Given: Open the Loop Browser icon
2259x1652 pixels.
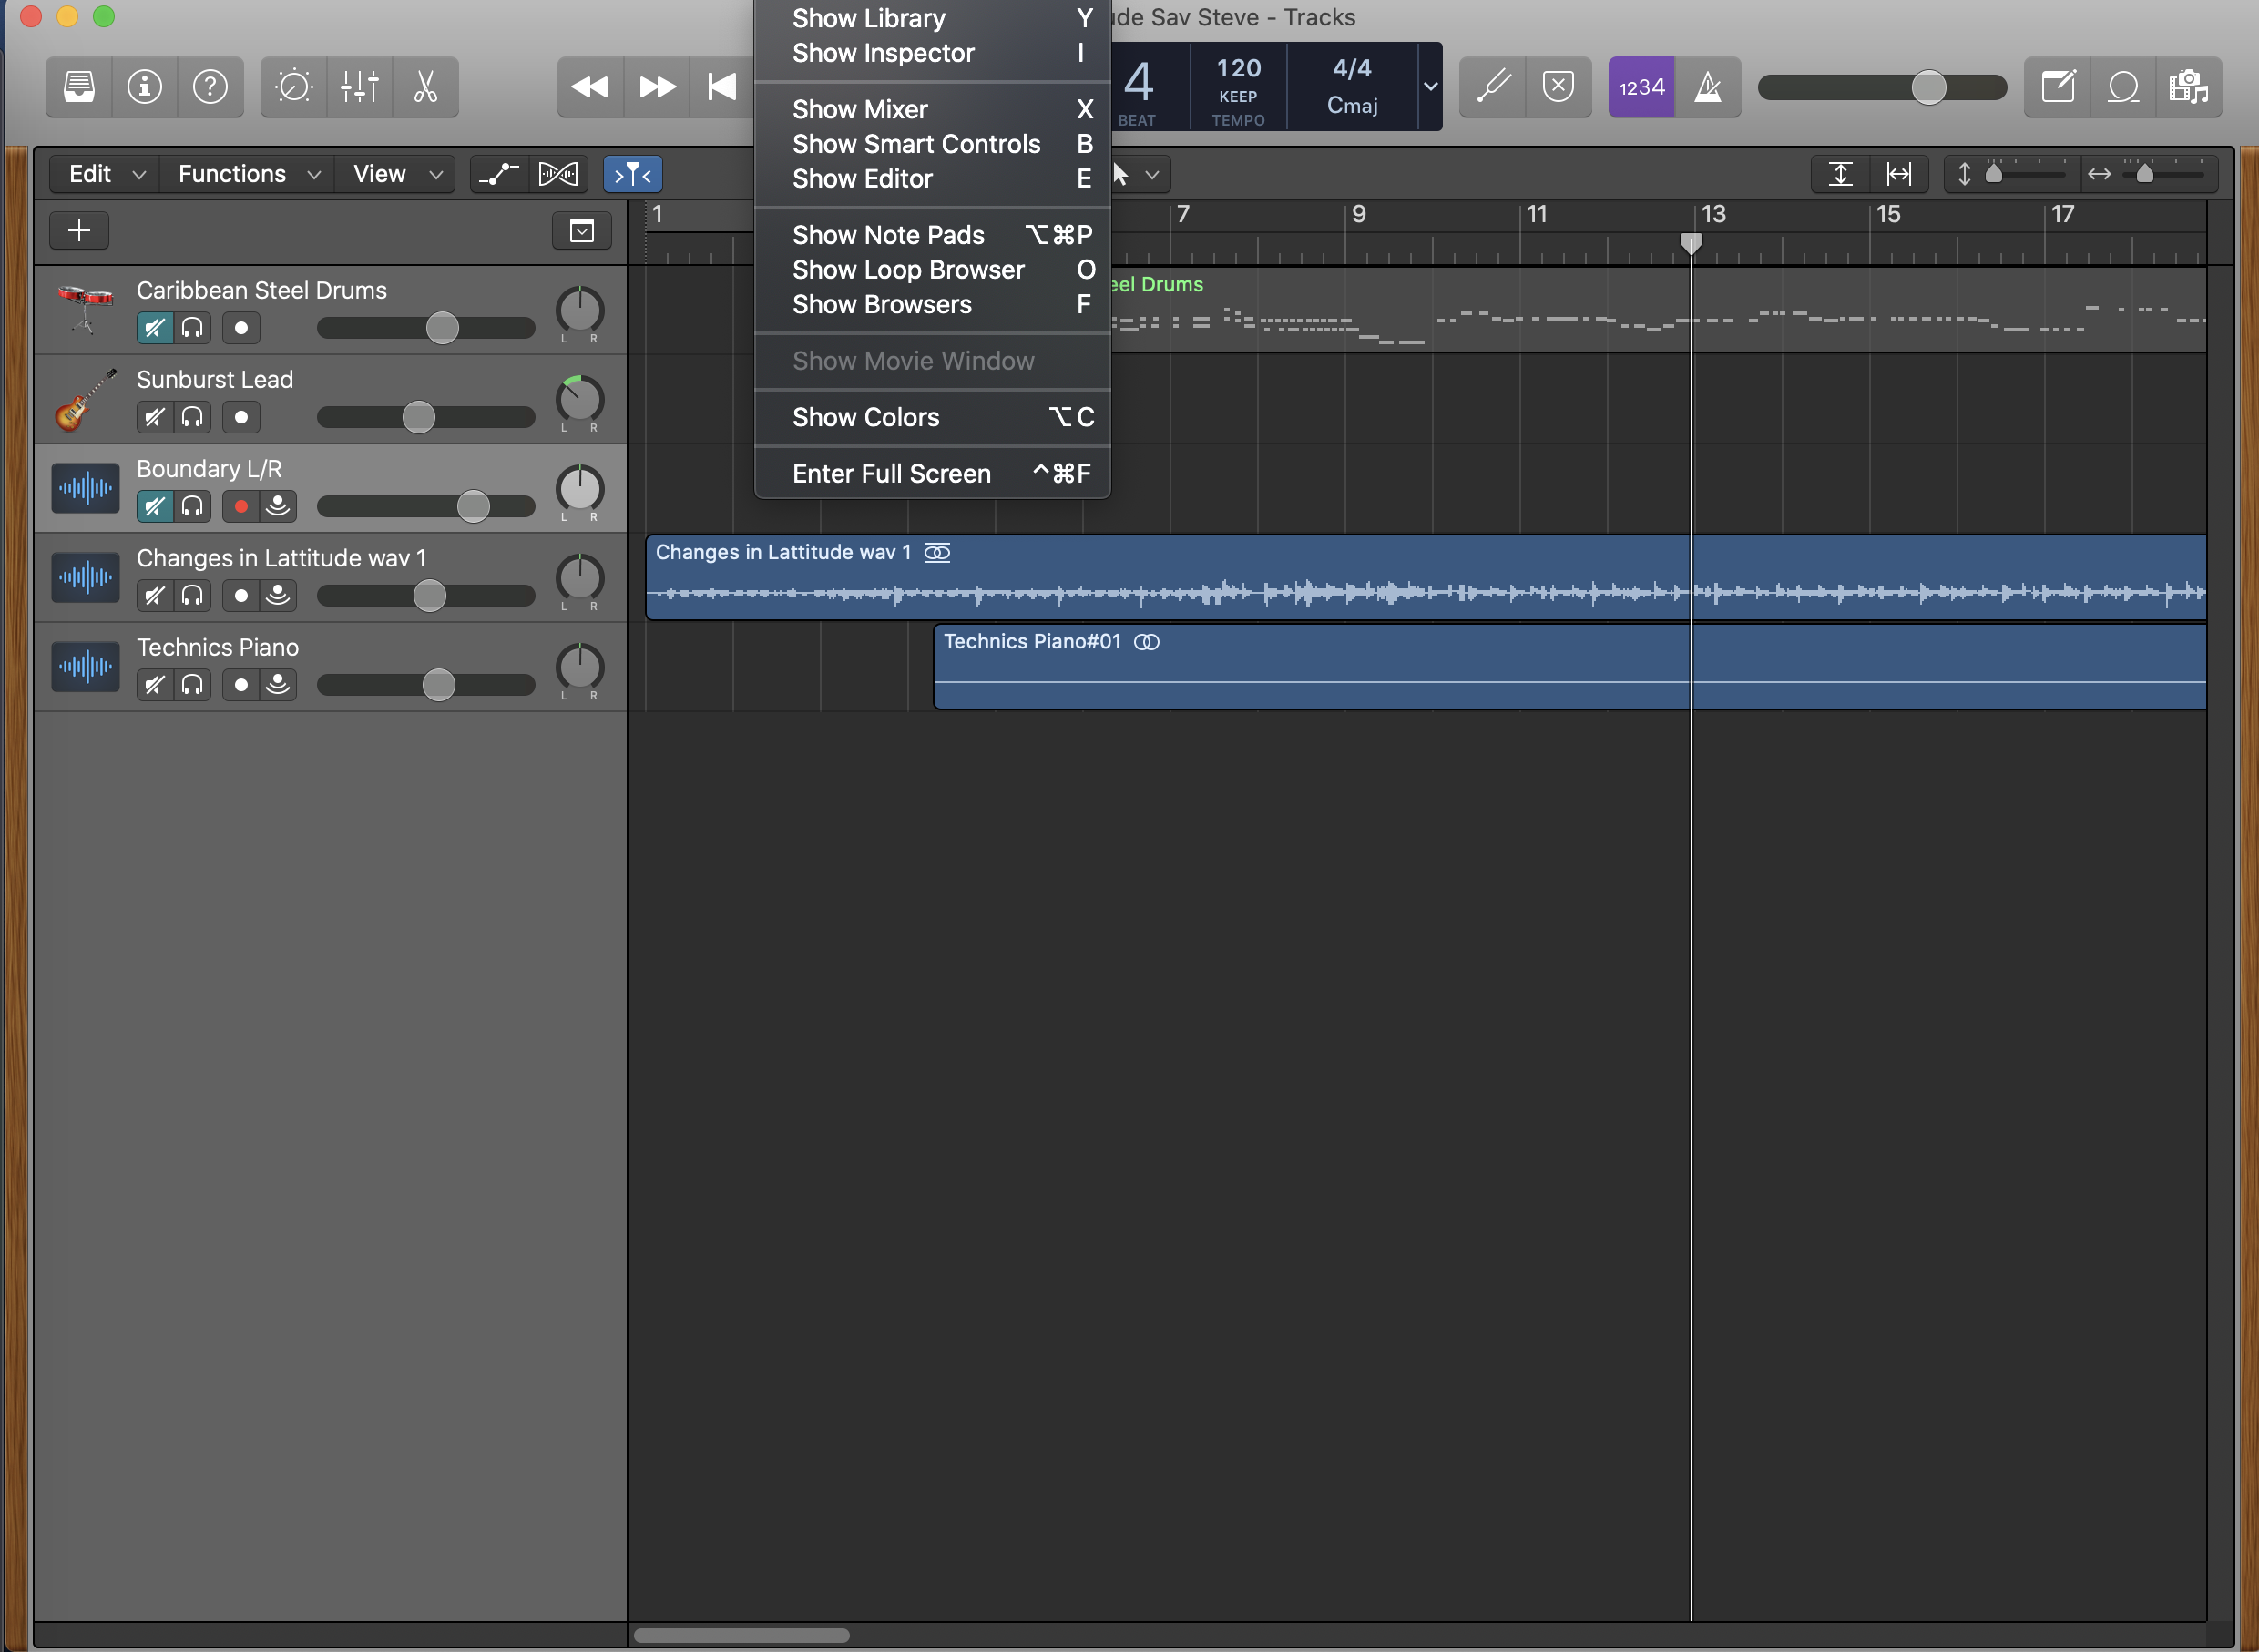Looking at the screenshot, I should (2123, 87).
